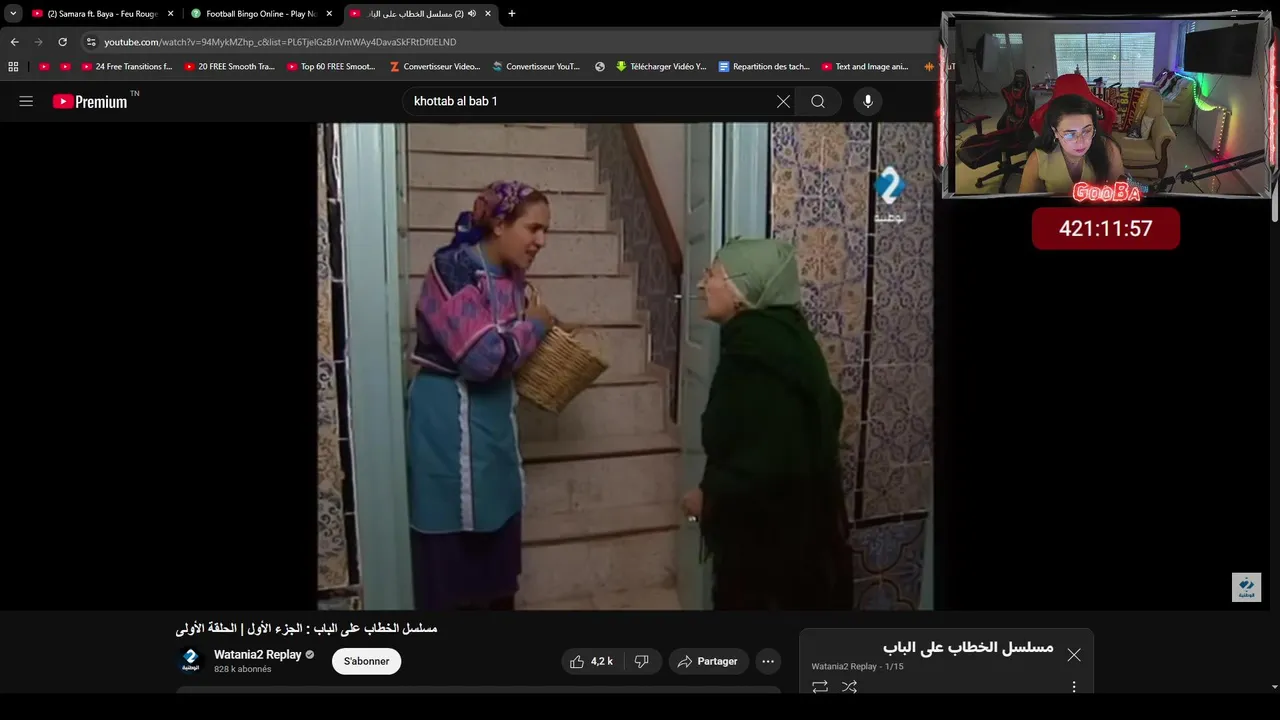The width and height of the screenshot is (1280, 720).
Task: Click the playlist title مسلسل الخطاب على الباب
Action: click(x=968, y=647)
